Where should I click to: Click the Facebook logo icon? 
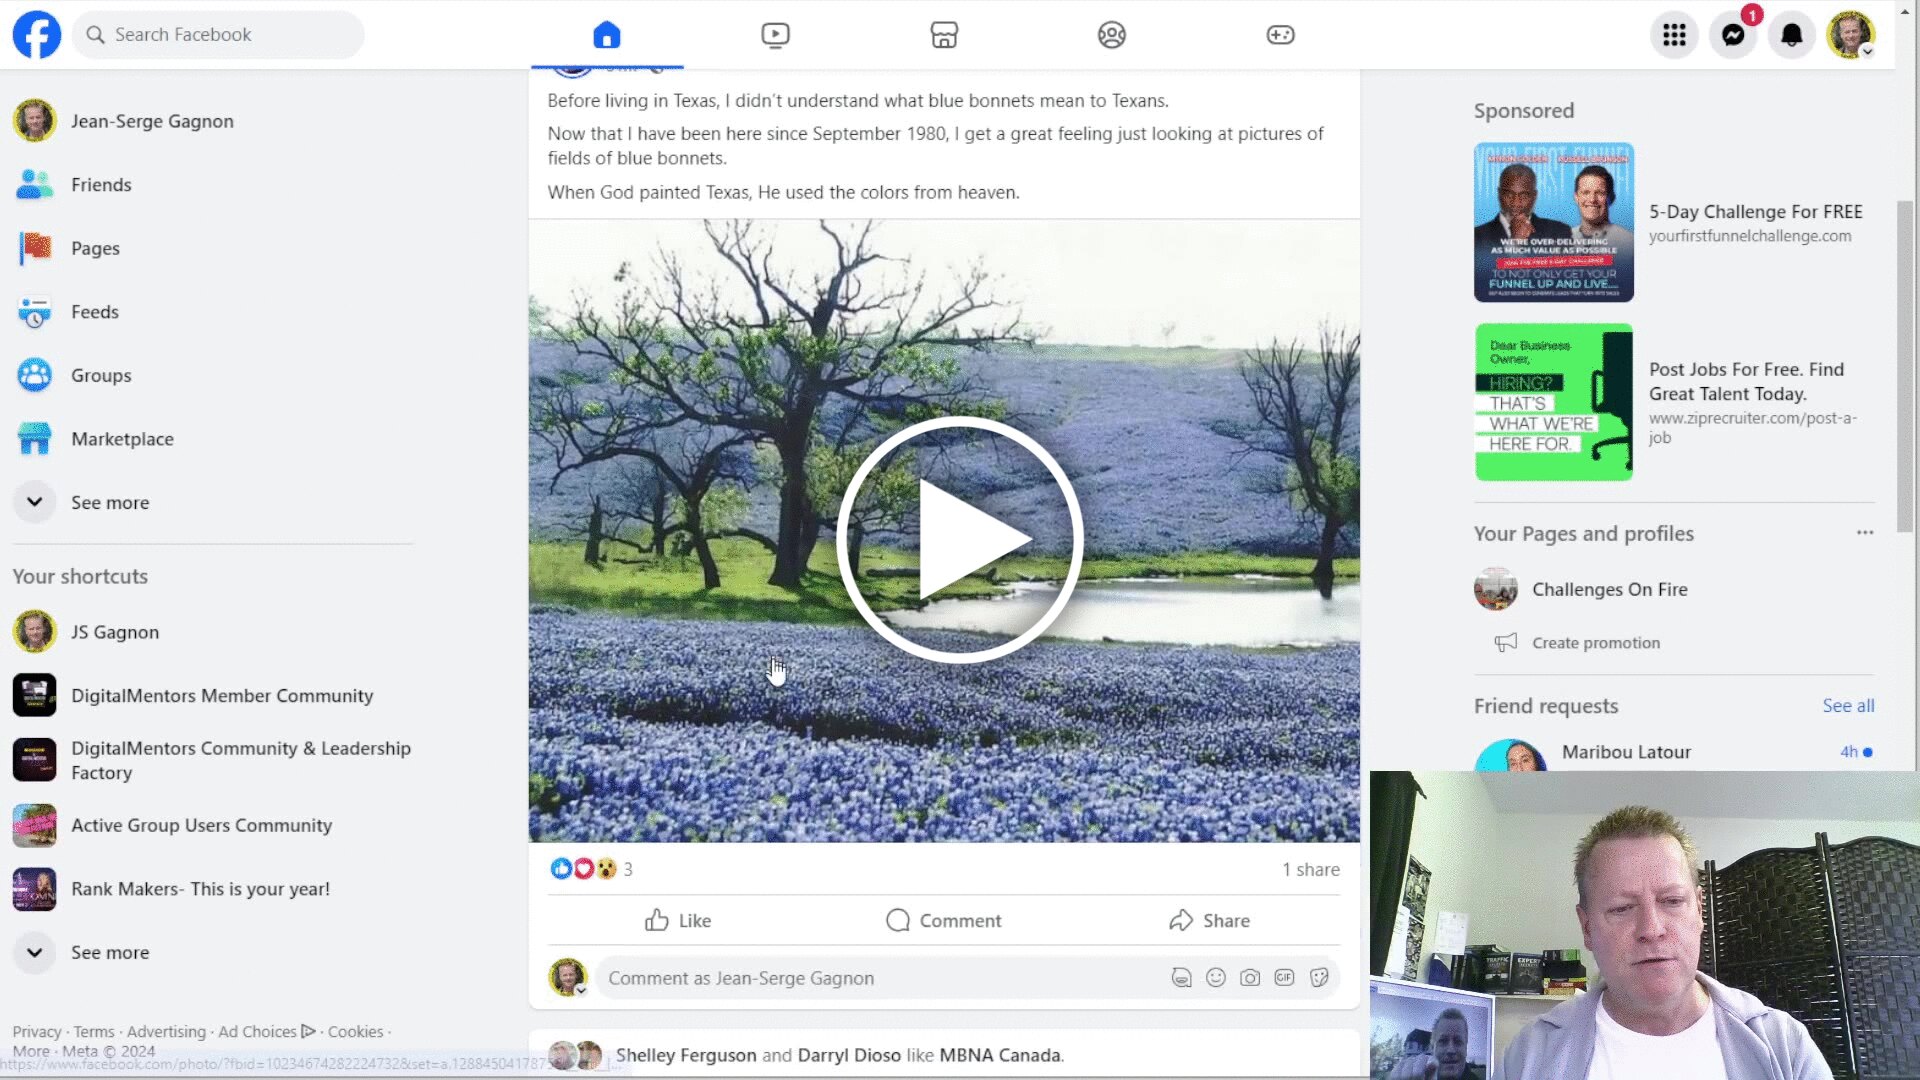[37, 35]
